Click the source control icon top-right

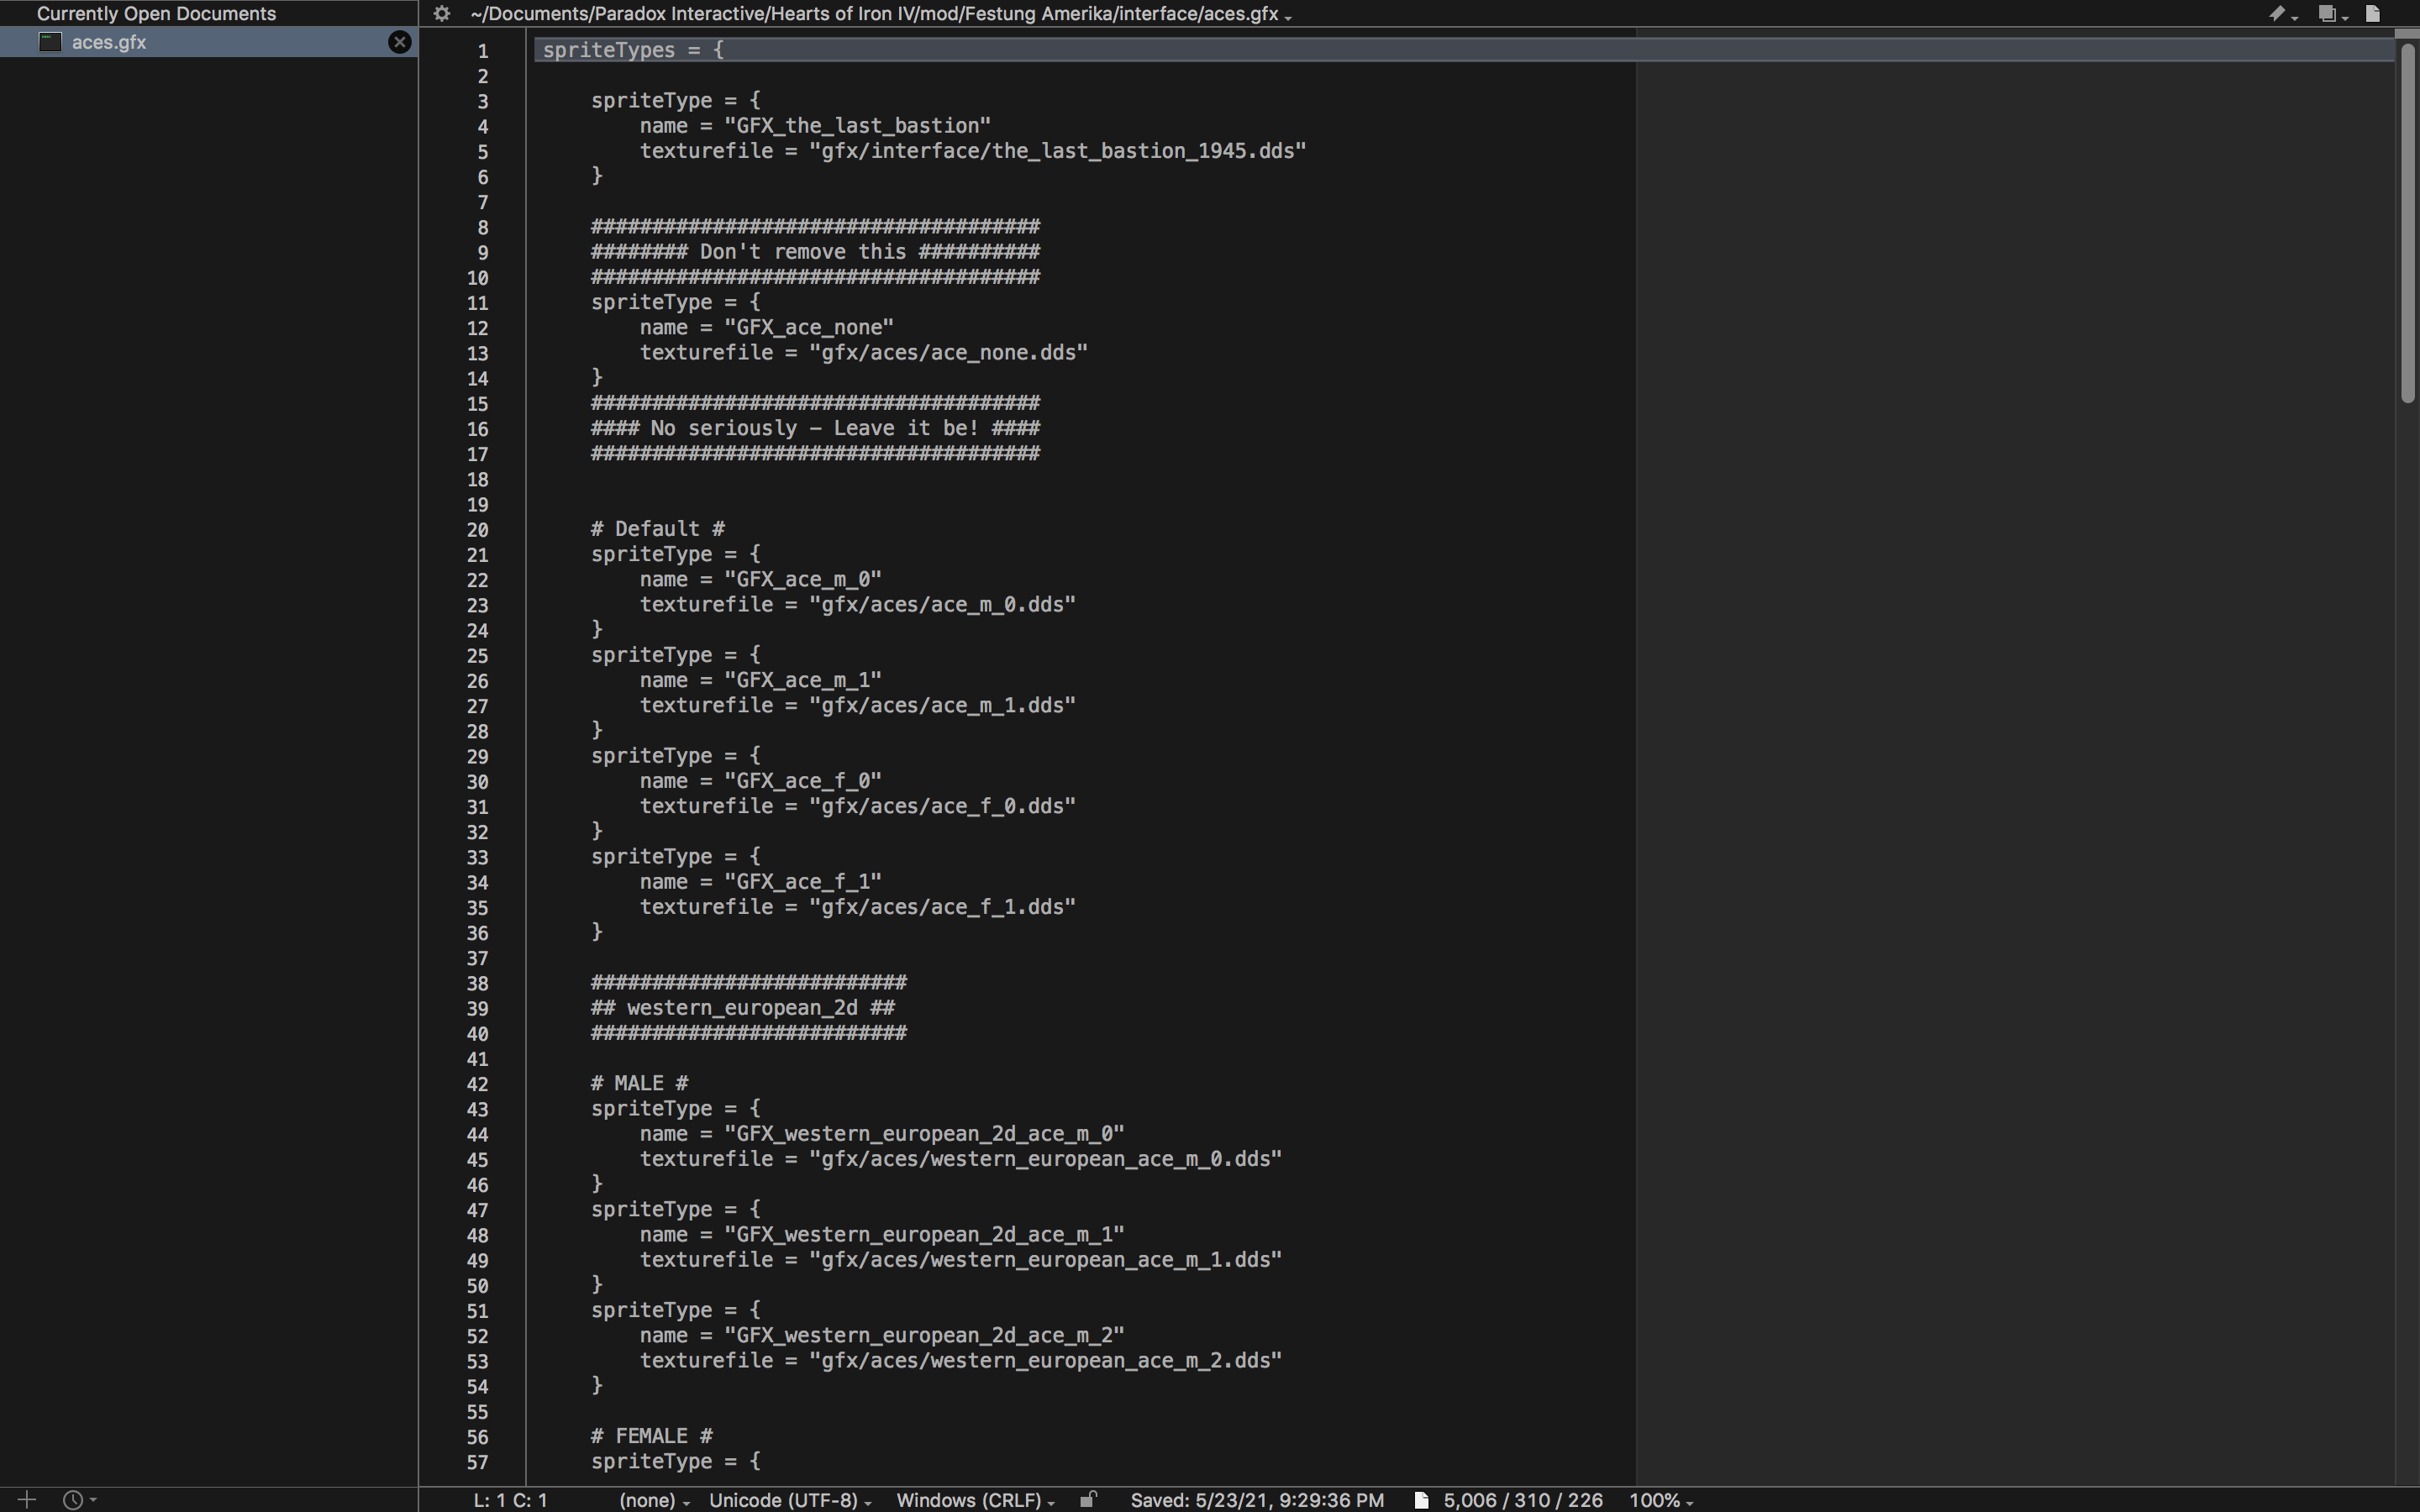click(2277, 14)
